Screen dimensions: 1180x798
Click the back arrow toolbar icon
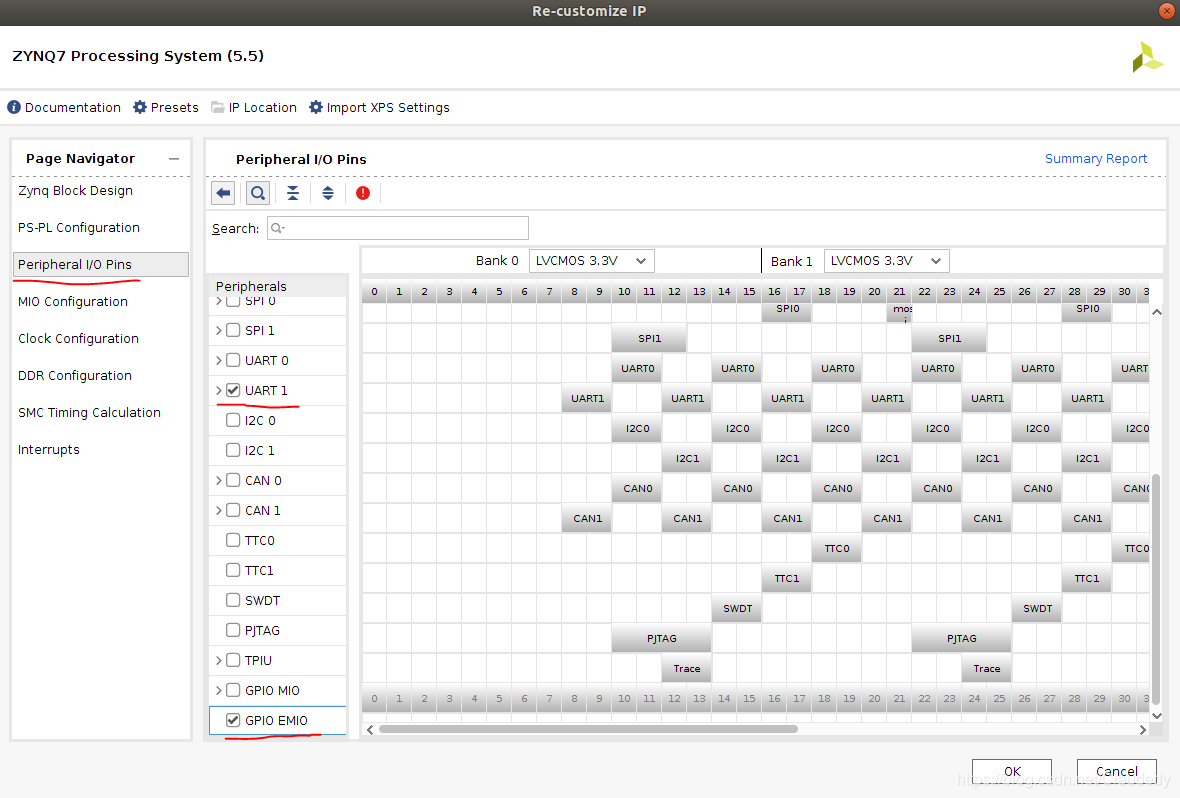point(223,193)
